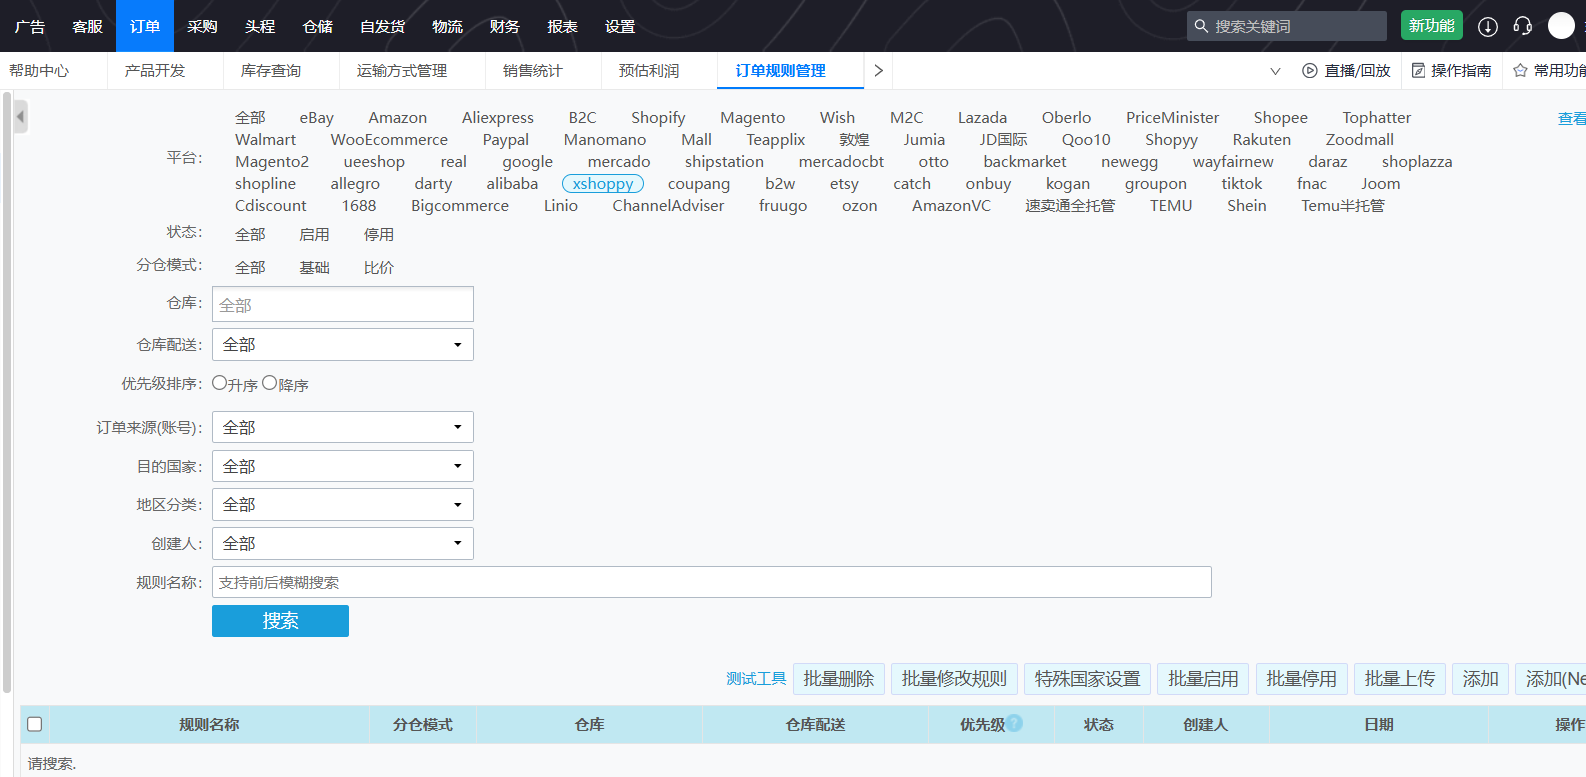Viewport: 1586px width, 777px height.
Task: Select 降序 descending priority radio
Action: pyautogui.click(x=270, y=383)
